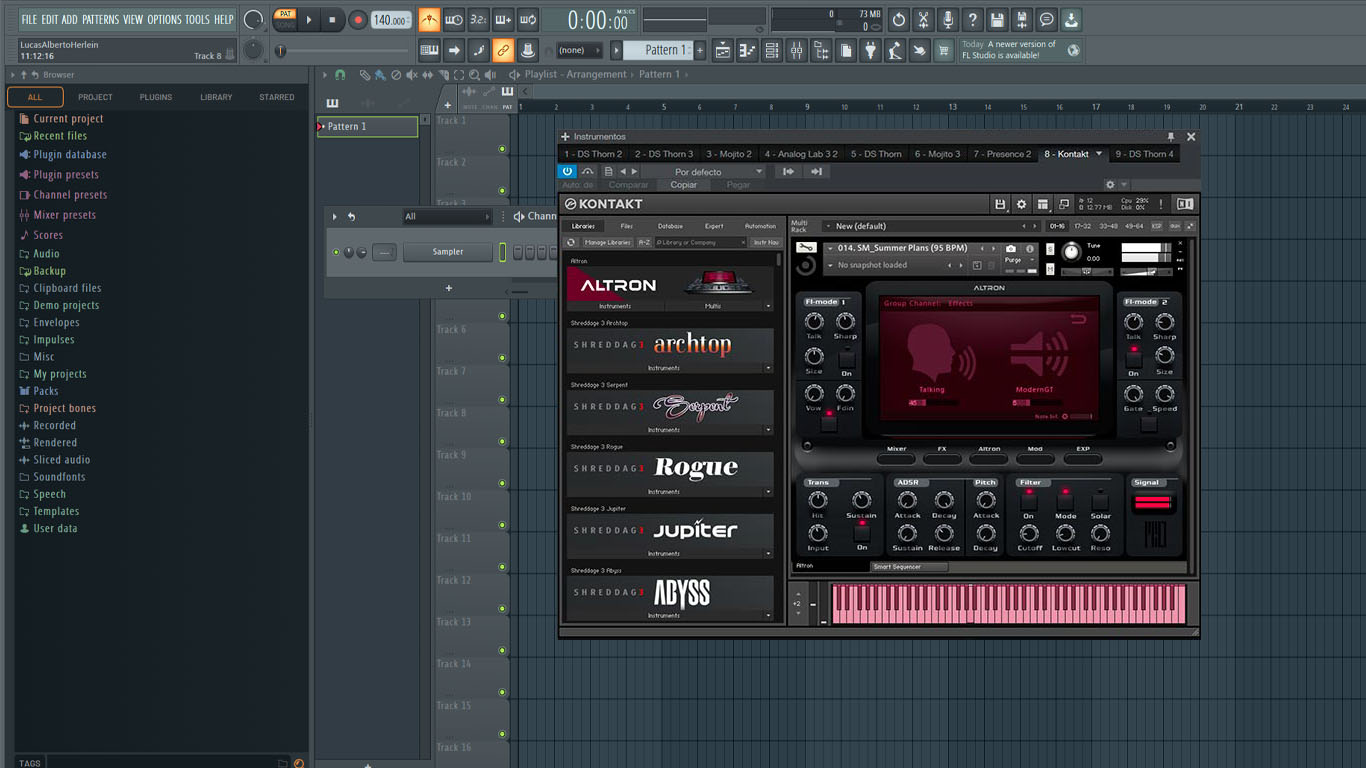This screenshot has height=768, width=1366.
Task: Click the FL Studio stop button
Action: (332, 20)
